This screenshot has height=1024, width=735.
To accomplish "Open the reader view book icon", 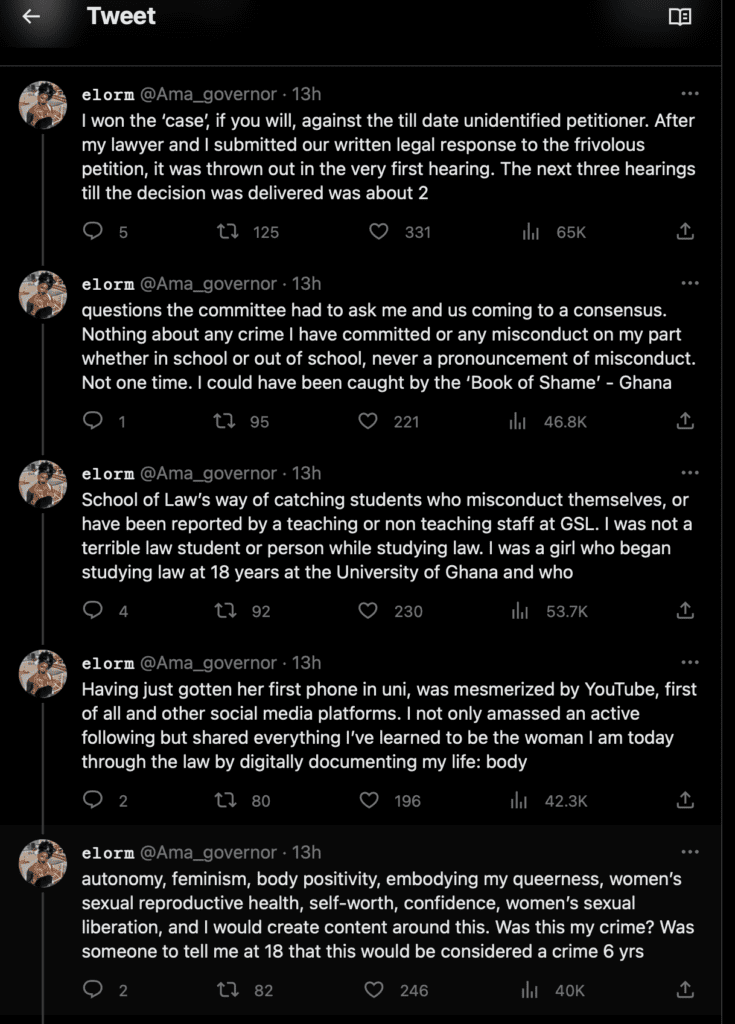I will [x=680, y=17].
